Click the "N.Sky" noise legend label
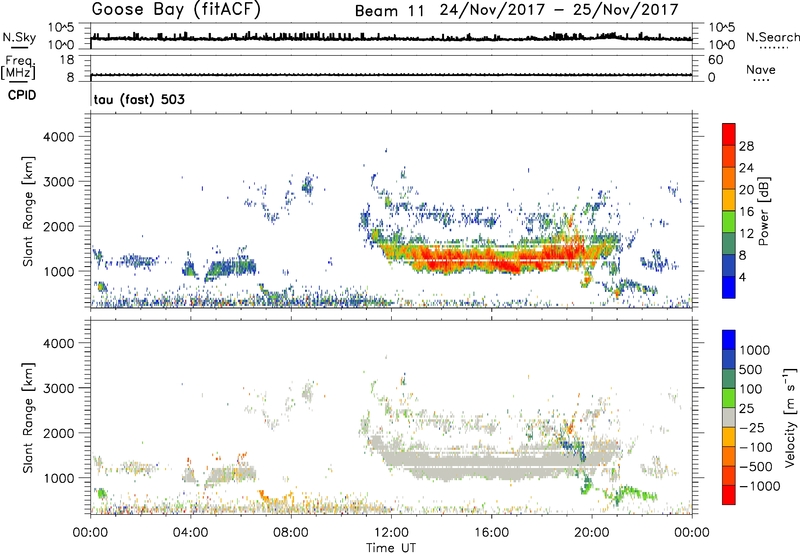Viewport: 800px width, 554px height. pyautogui.click(x=19, y=37)
